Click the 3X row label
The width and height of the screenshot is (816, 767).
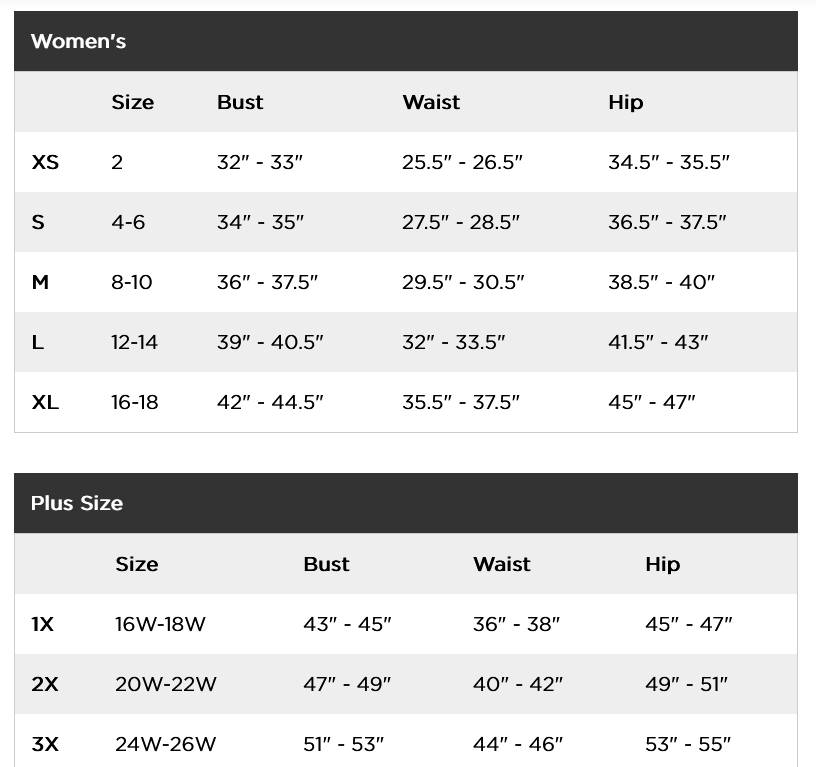(45, 744)
